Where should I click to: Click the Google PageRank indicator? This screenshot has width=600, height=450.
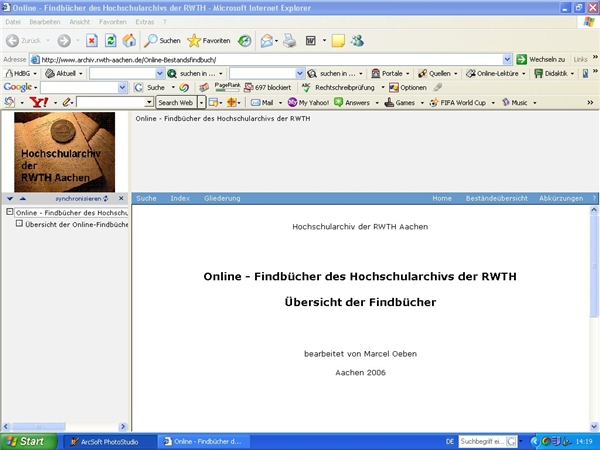(227, 87)
